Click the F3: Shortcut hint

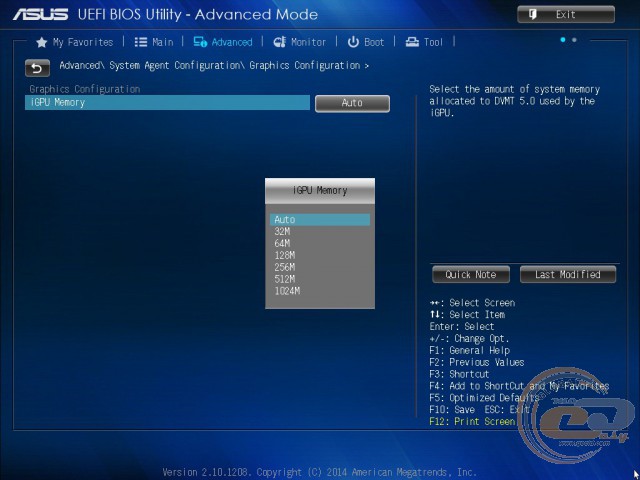coord(459,374)
